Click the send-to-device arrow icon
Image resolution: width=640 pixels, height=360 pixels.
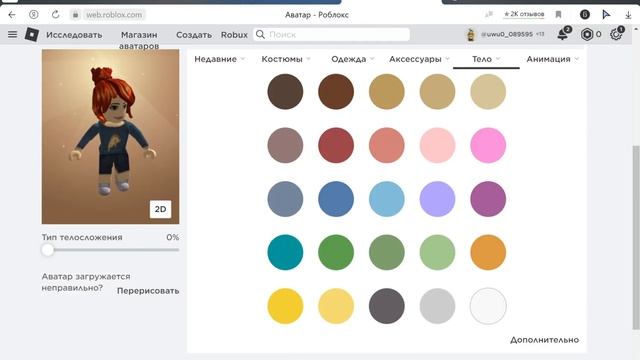[x=606, y=15]
